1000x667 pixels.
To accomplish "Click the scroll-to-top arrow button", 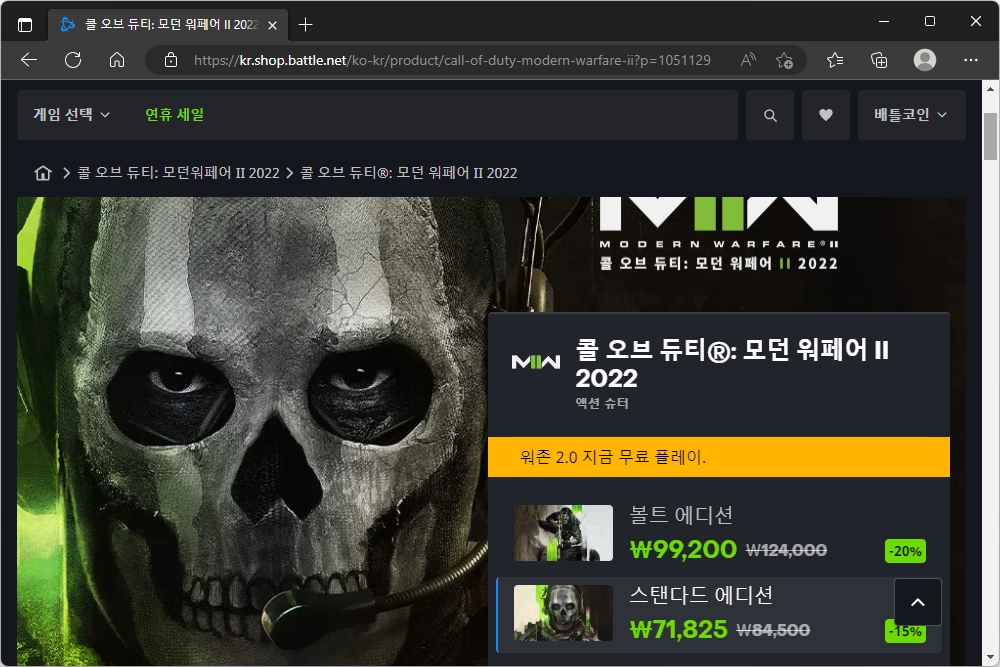I will point(917,602).
